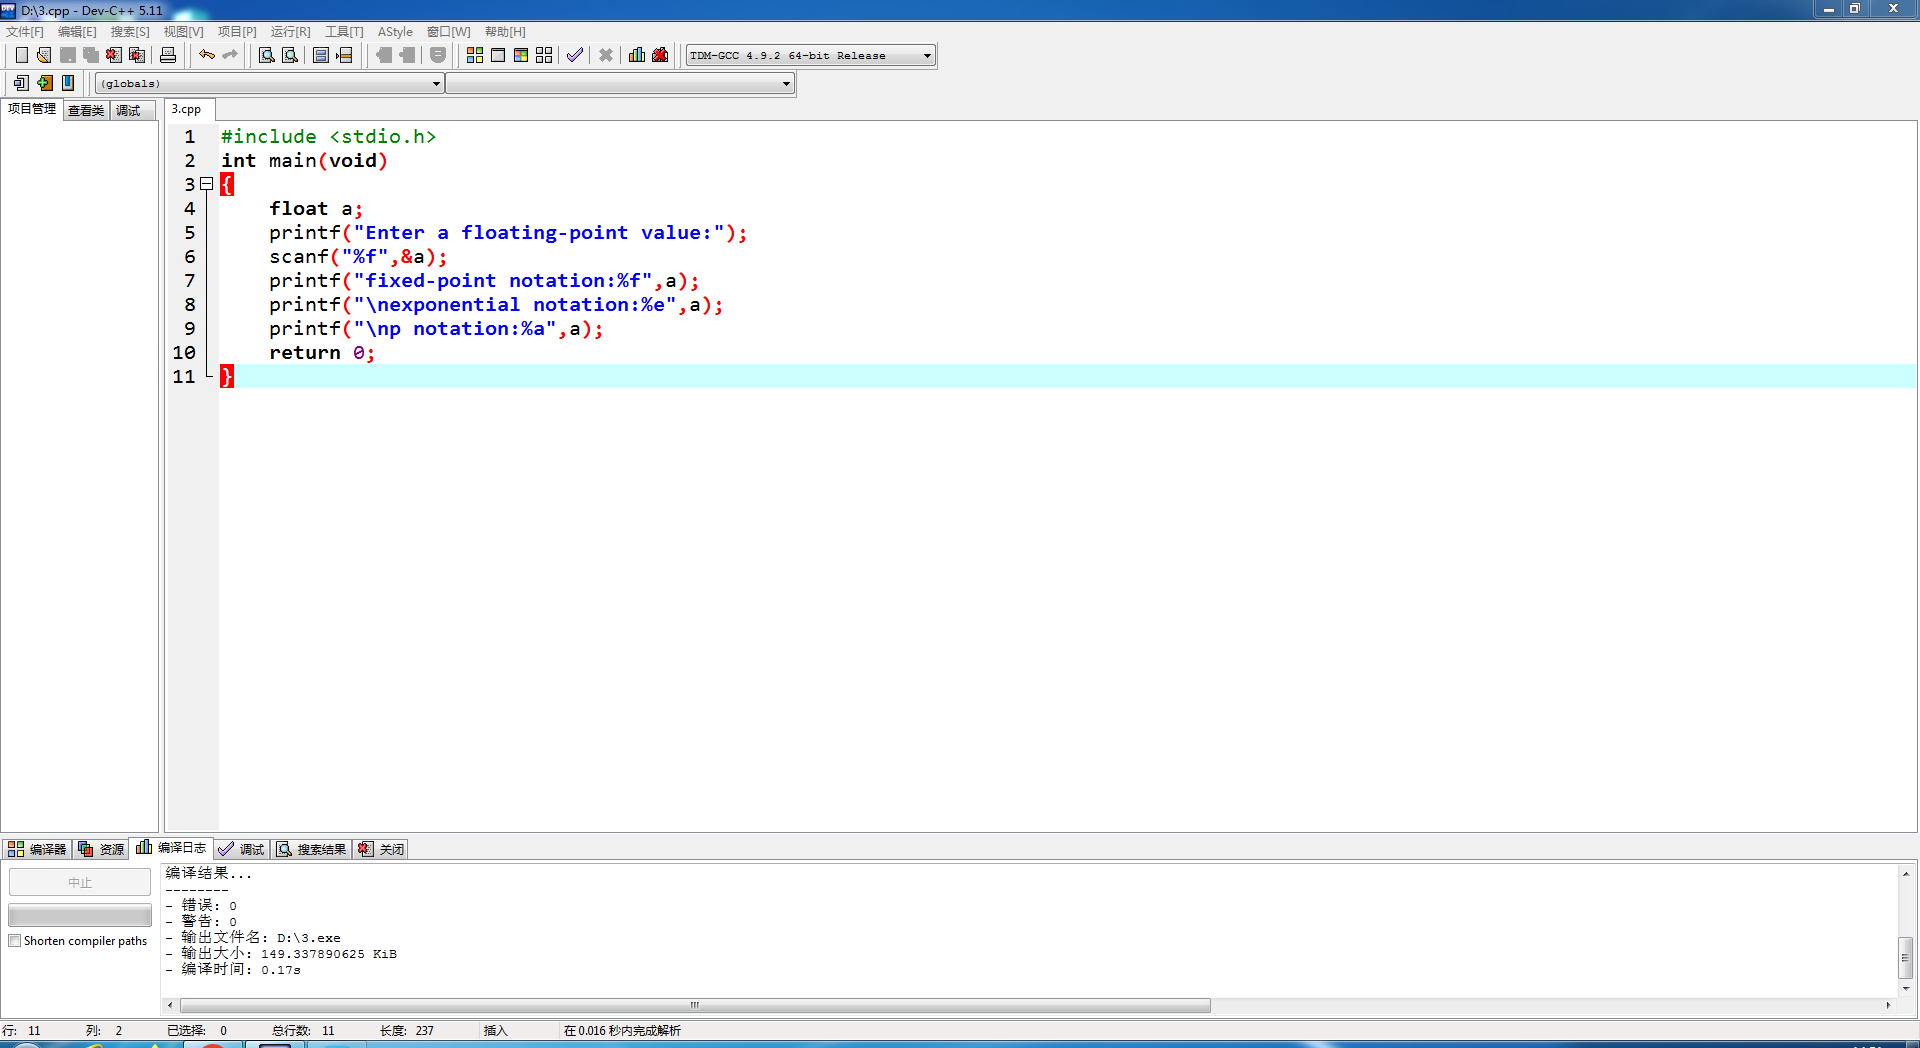Switch to the 搜索结果 bottom tab
The image size is (1920, 1048).
(311, 849)
